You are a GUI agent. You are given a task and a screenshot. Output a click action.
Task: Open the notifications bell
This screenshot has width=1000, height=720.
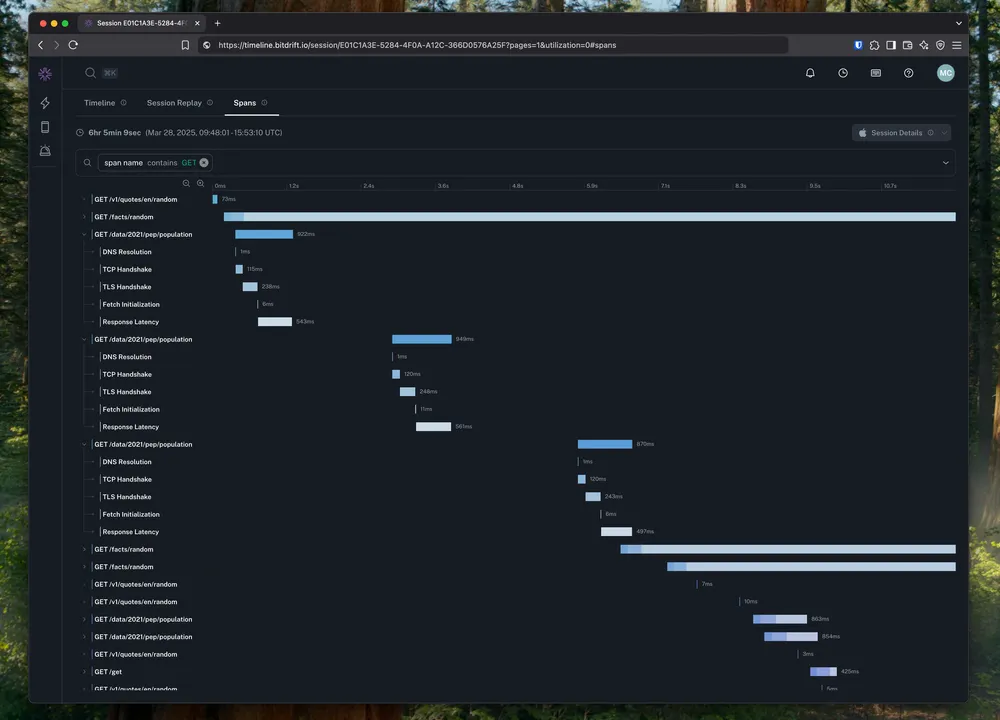(810, 73)
